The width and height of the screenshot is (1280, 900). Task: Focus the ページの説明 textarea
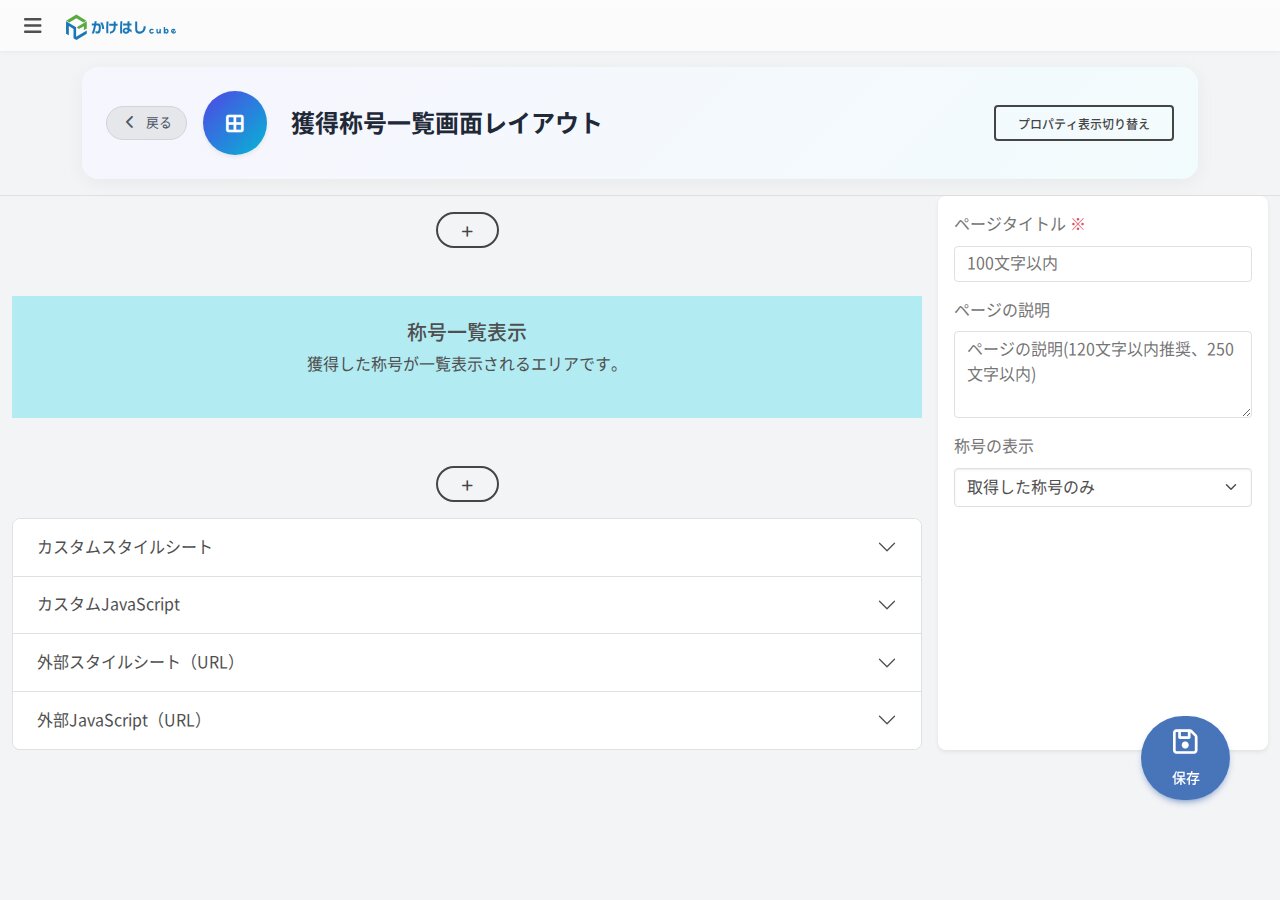tap(1102, 374)
